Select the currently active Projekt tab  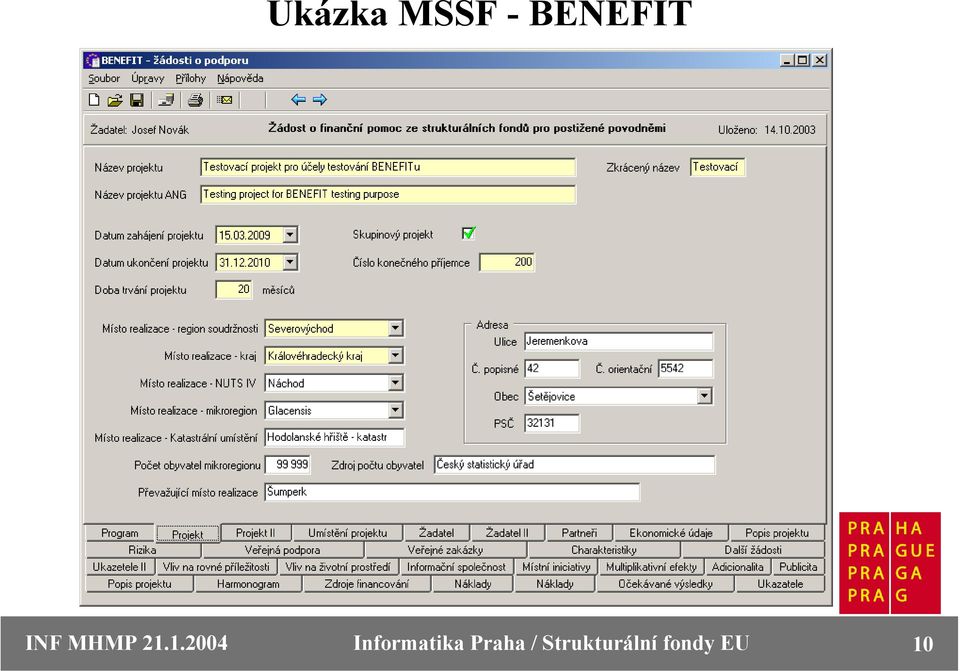(187, 534)
